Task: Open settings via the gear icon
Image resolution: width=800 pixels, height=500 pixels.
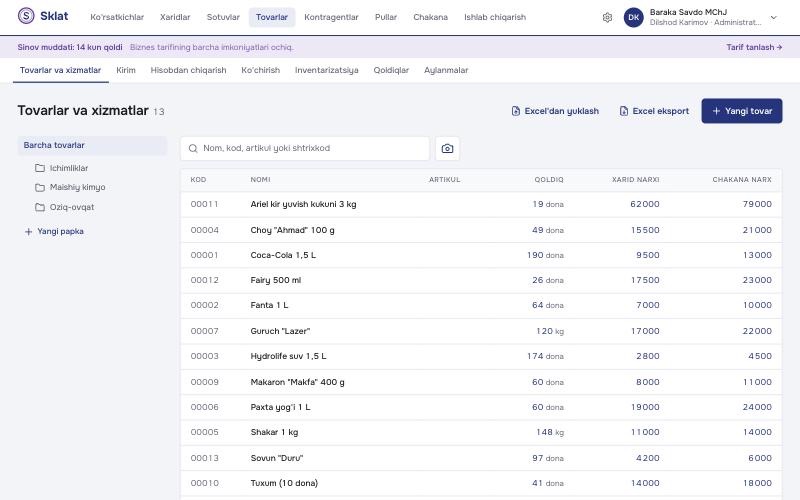Action: (x=607, y=17)
